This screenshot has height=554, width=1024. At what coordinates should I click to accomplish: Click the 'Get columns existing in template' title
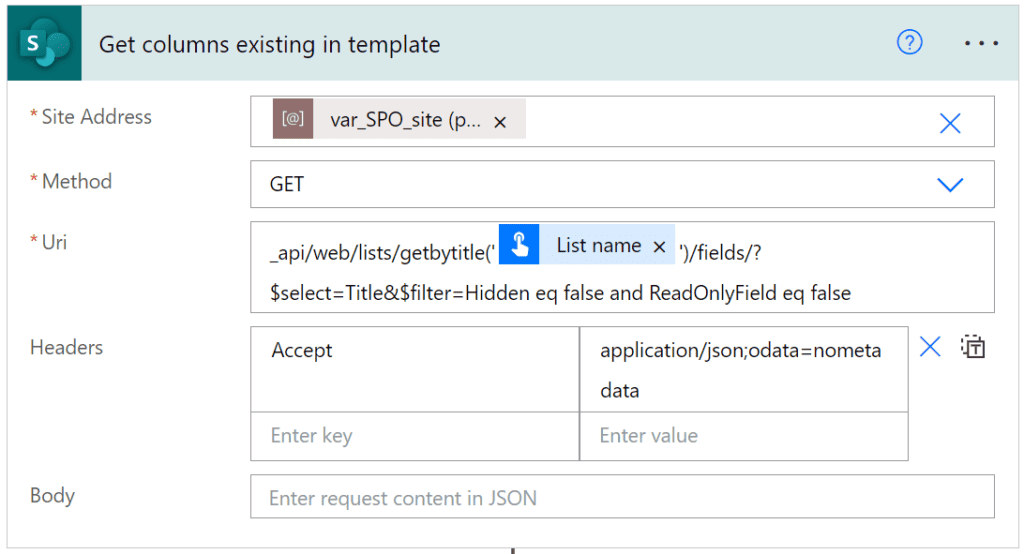(269, 44)
